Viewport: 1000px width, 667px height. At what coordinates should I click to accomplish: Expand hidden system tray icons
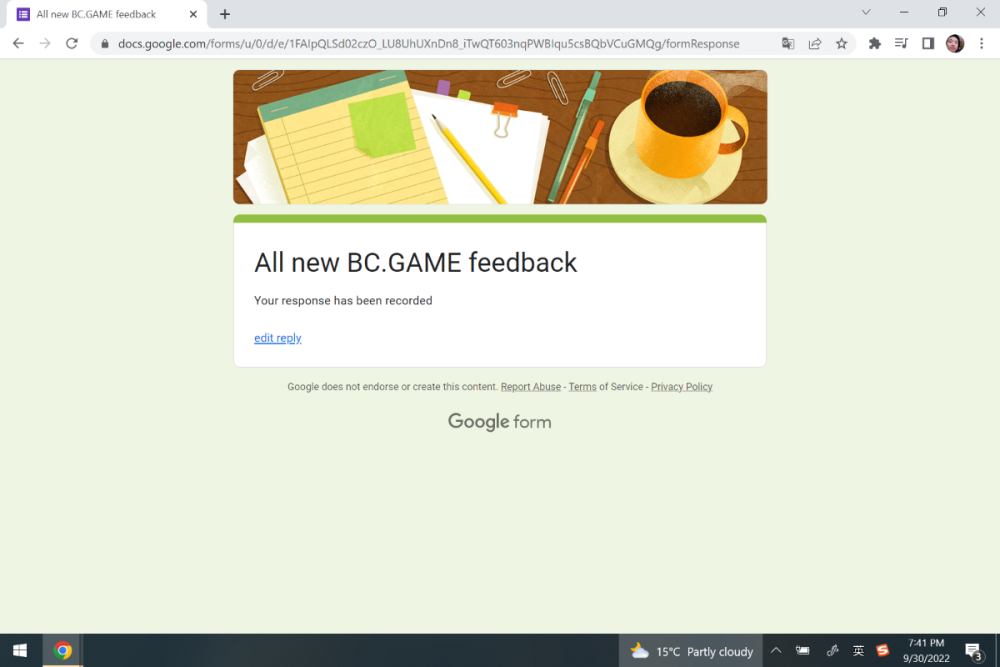pyautogui.click(x=776, y=650)
